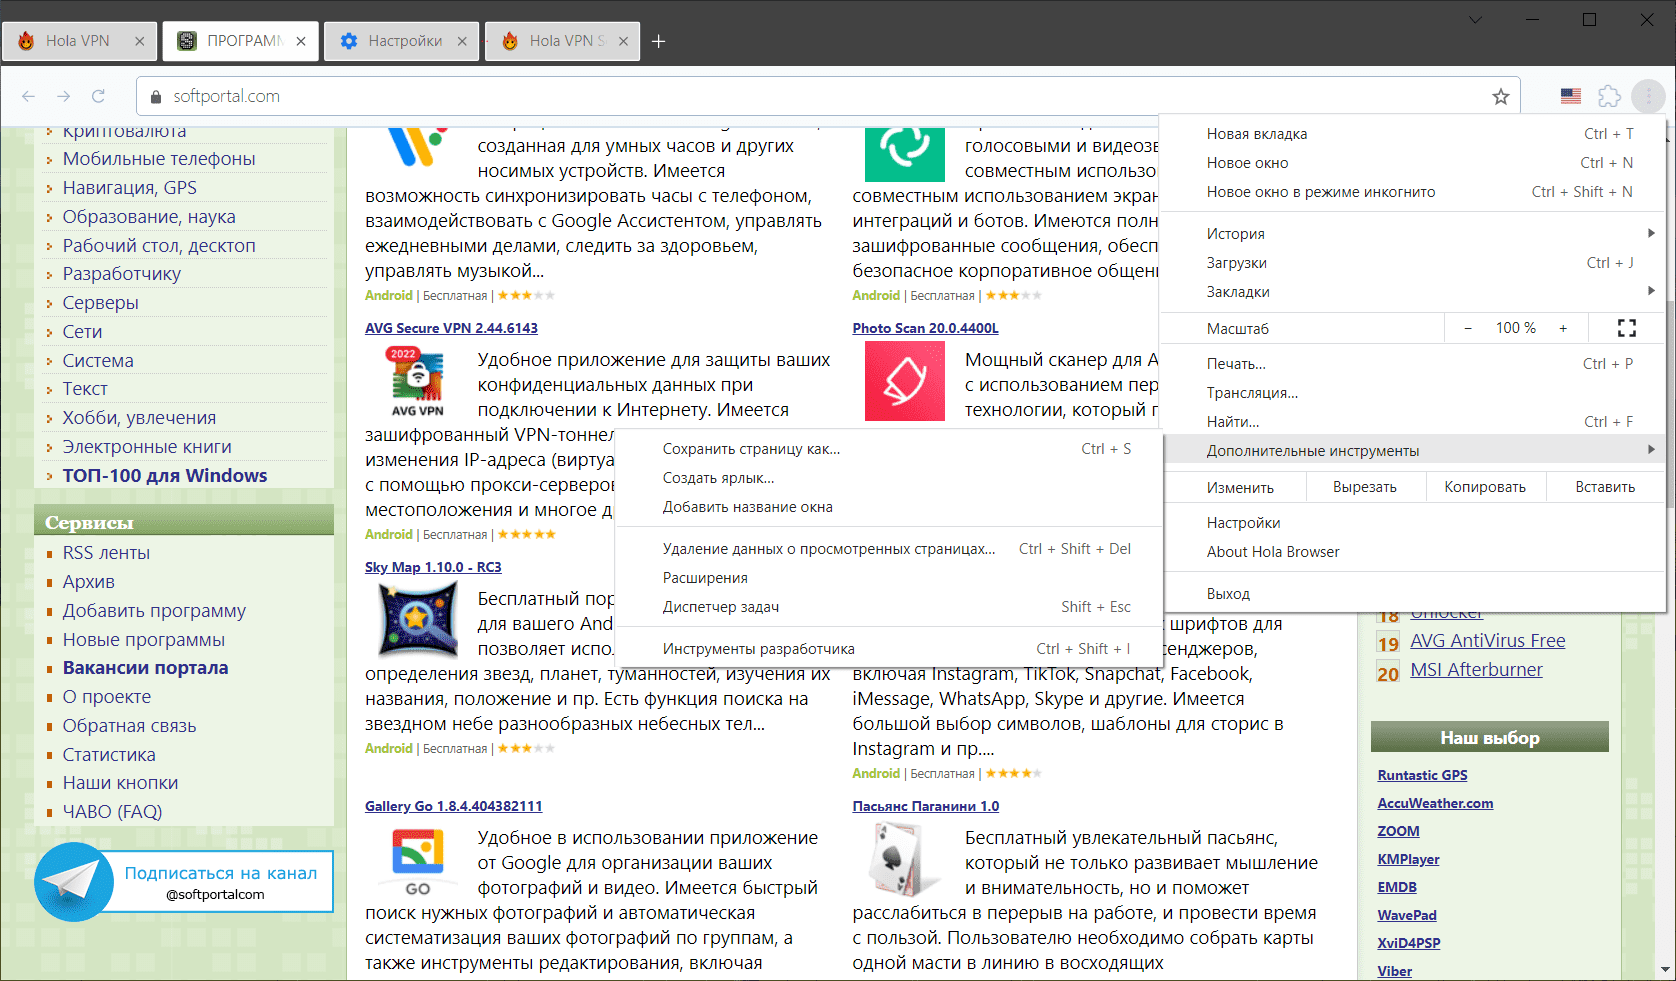Switch to the first Hola VPN tab
Viewport: 1676px width, 981px height.
(79, 41)
